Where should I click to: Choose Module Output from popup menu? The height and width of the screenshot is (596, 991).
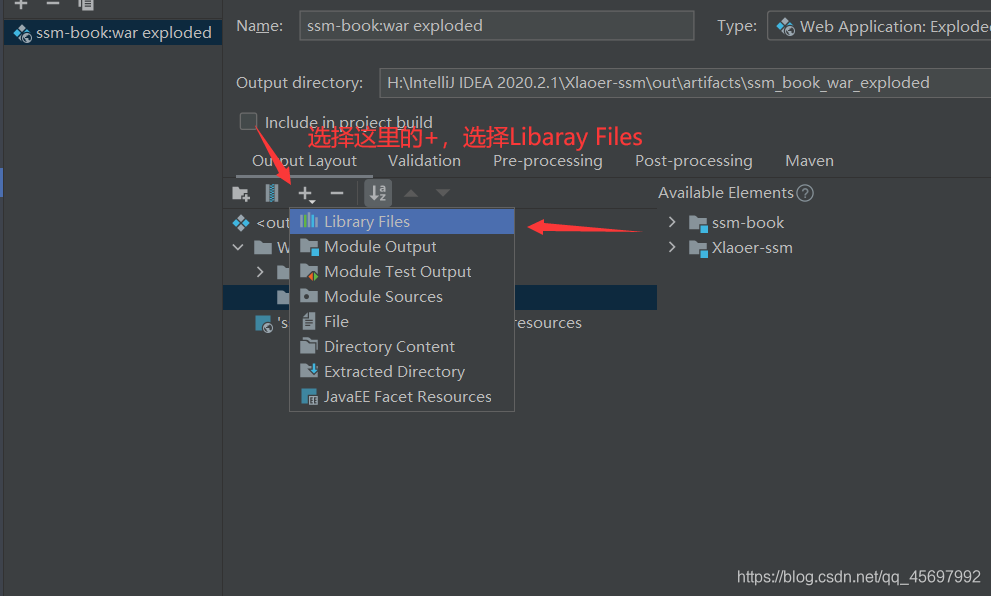[x=402, y=246]
